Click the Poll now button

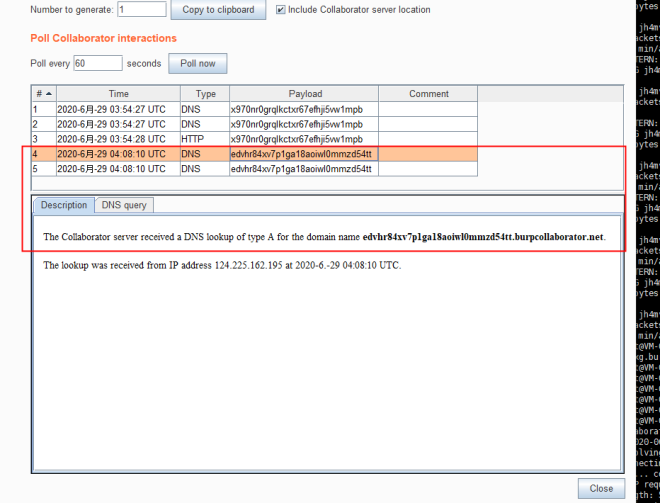(x=198, y=63)
